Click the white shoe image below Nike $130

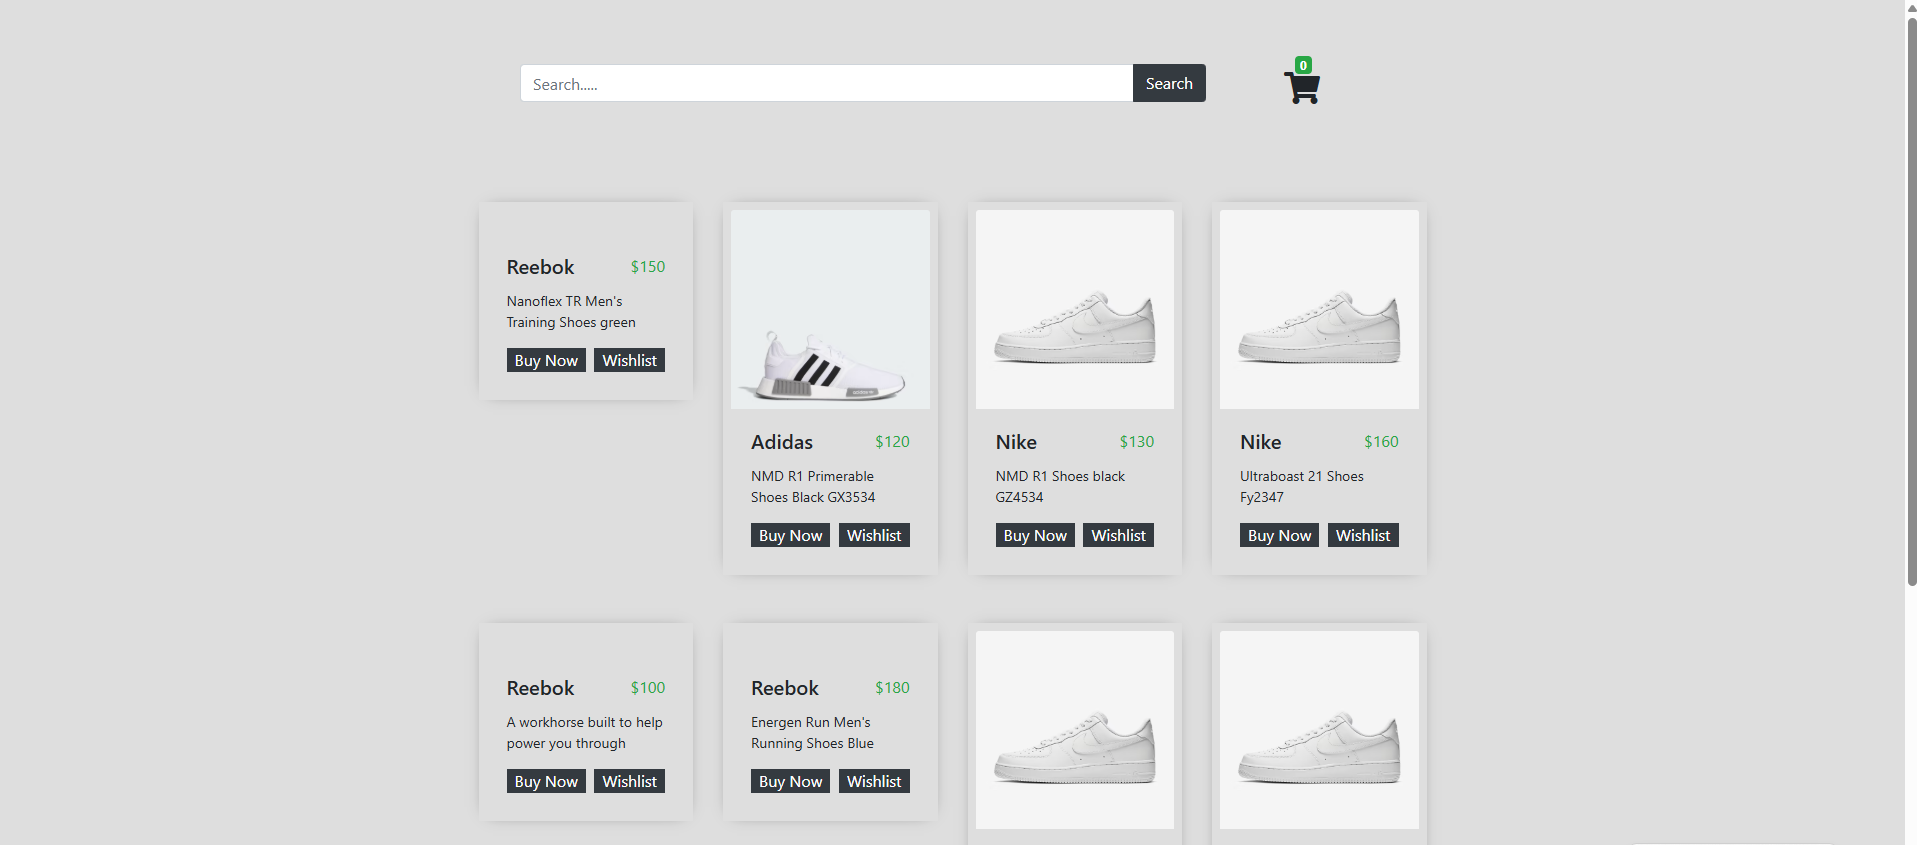tap(1075, 730)
